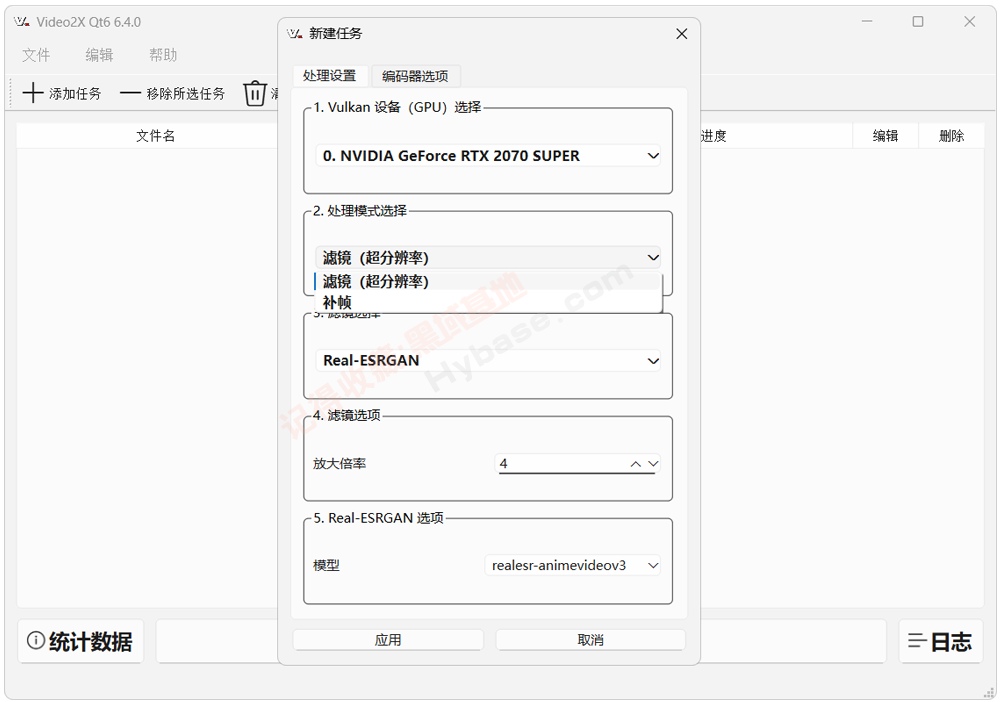Click the logo icon in 新建任务 dialog title
This screenshot has height=702, width=1002.
pyautogui.click(x=295, y=33)
